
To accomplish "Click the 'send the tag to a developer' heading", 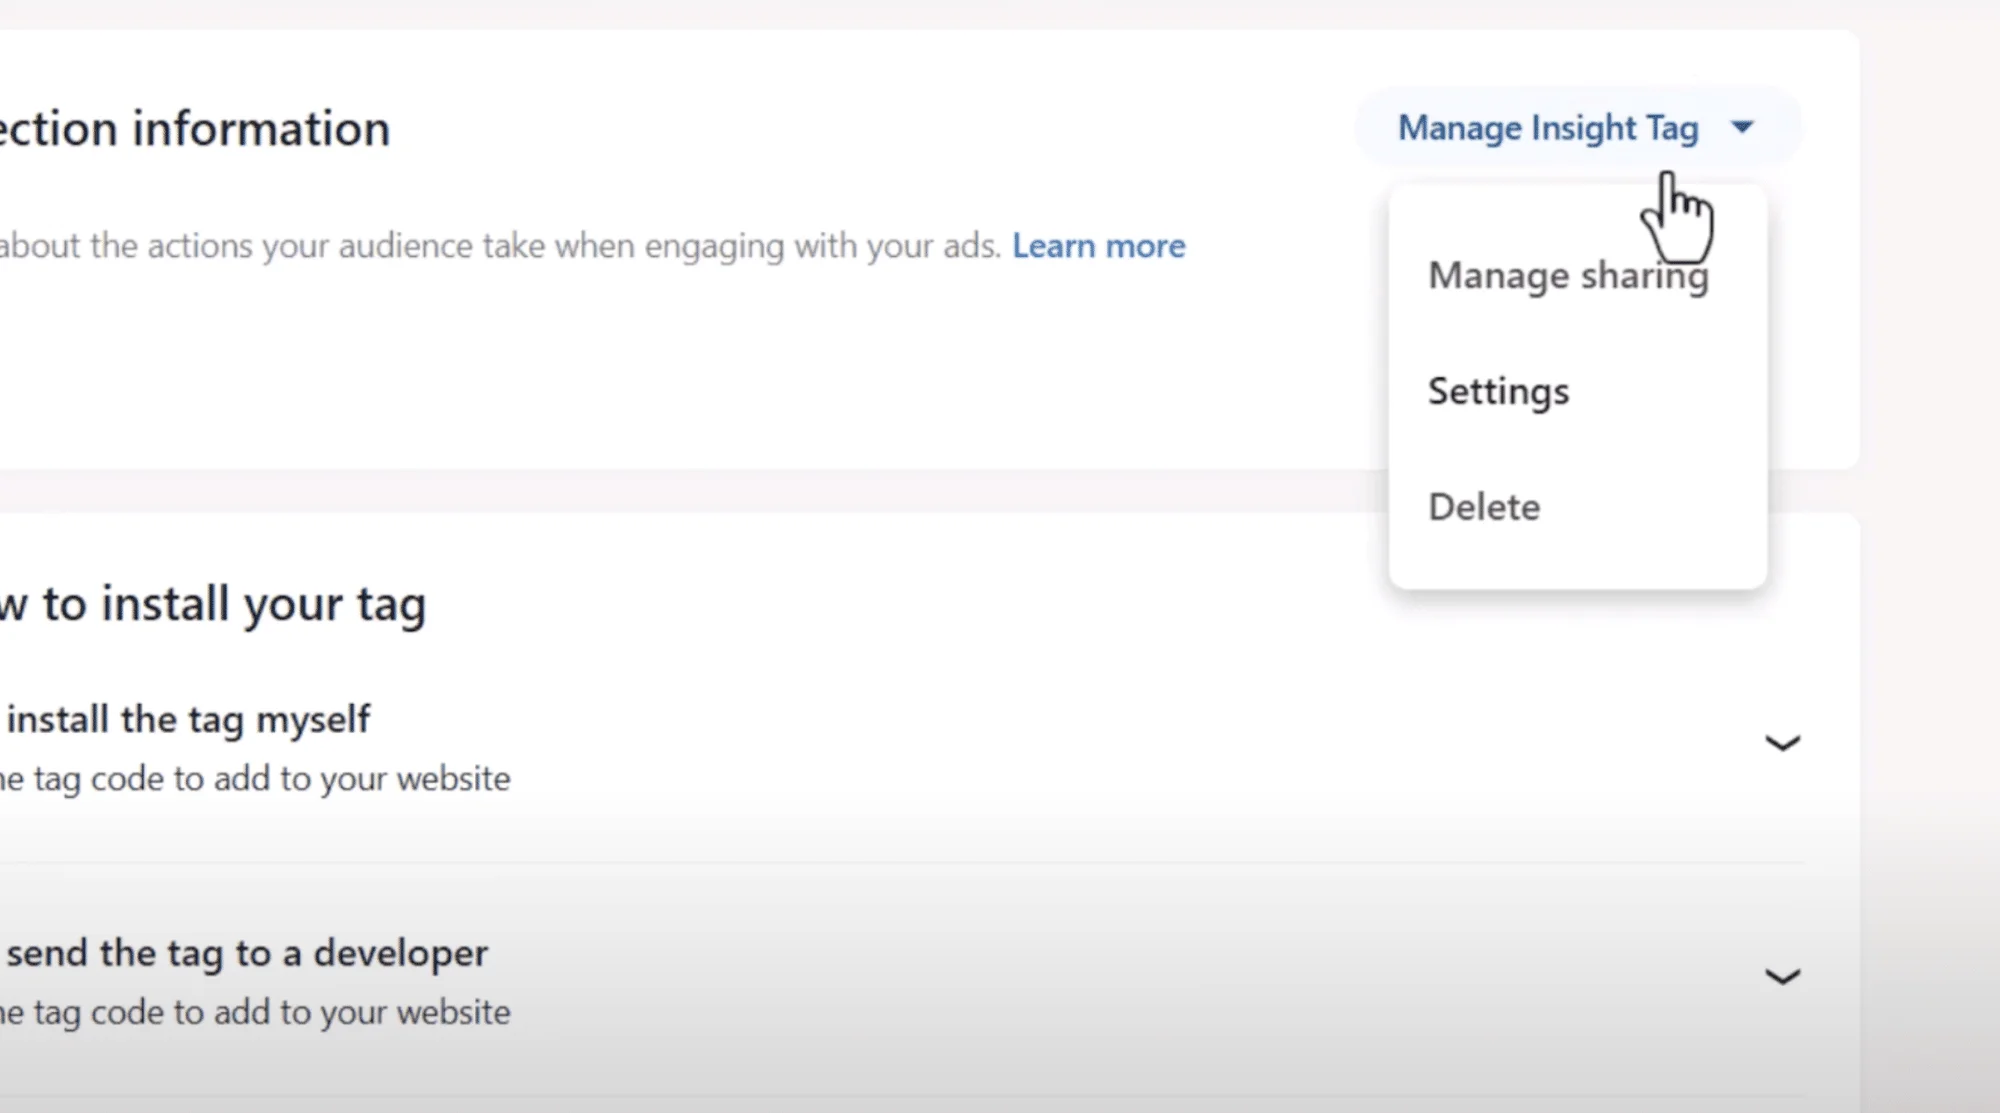I will coord(245,953).
